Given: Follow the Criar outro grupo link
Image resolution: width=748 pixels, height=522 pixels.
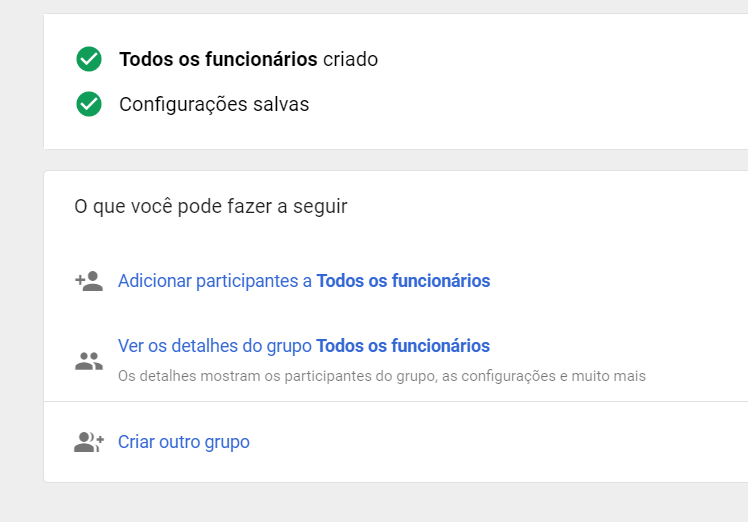Looking at the screenshot, I should 184,442.
